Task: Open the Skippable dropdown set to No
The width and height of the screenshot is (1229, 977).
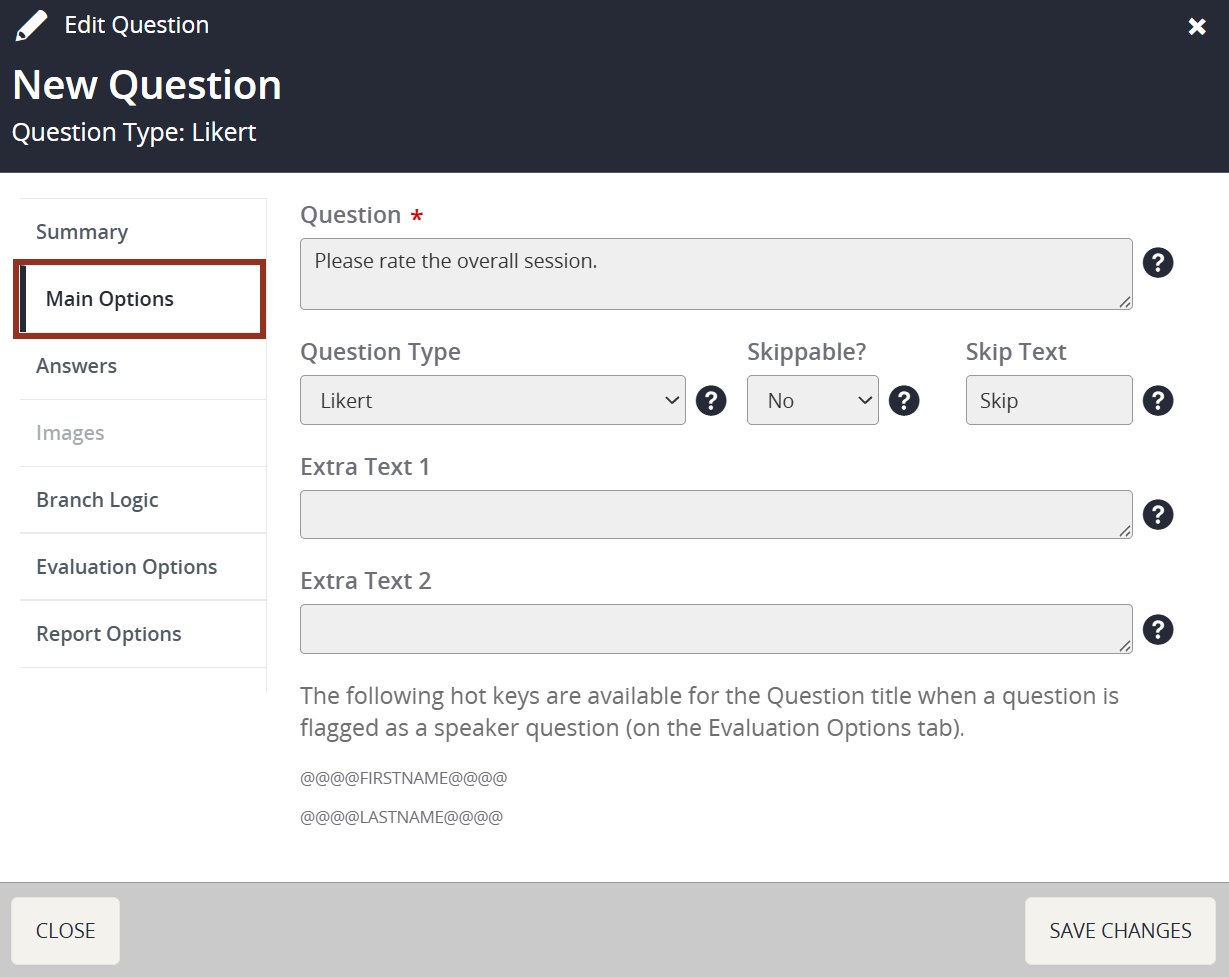Action: click(x=813, y=400)
